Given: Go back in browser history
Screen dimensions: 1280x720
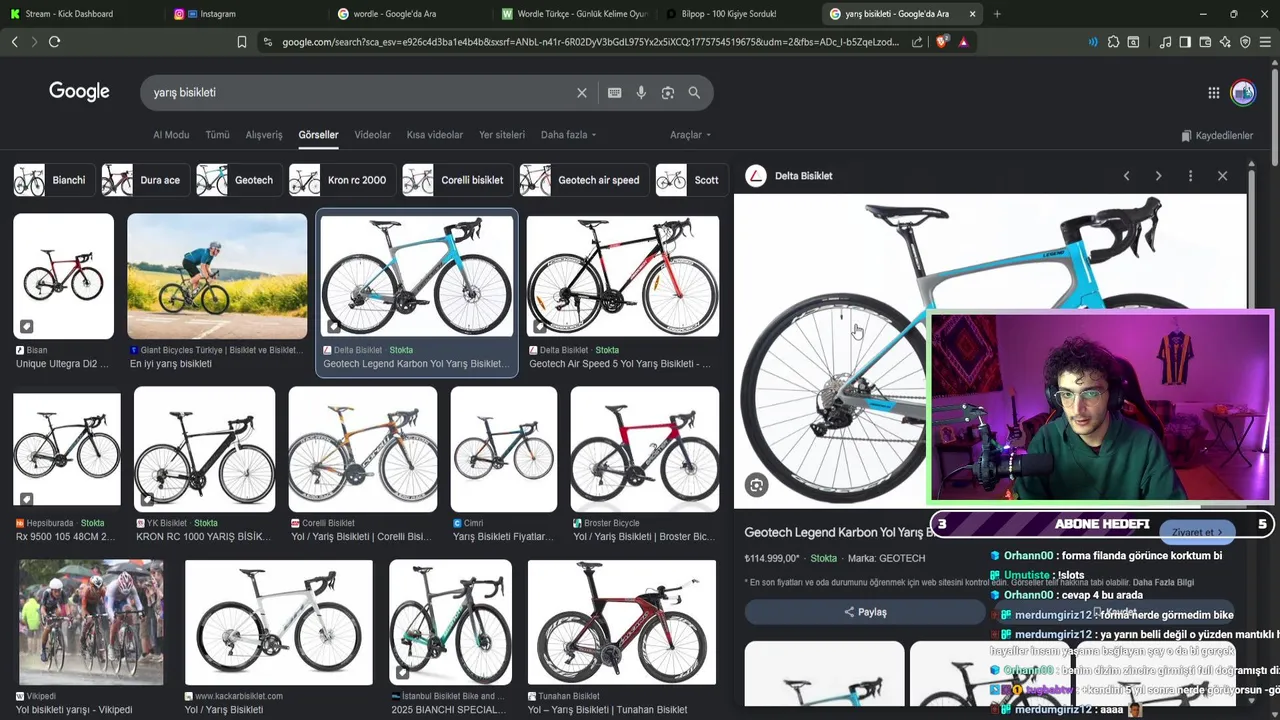Looking at the screenshot, I should (x=14, y=42).
